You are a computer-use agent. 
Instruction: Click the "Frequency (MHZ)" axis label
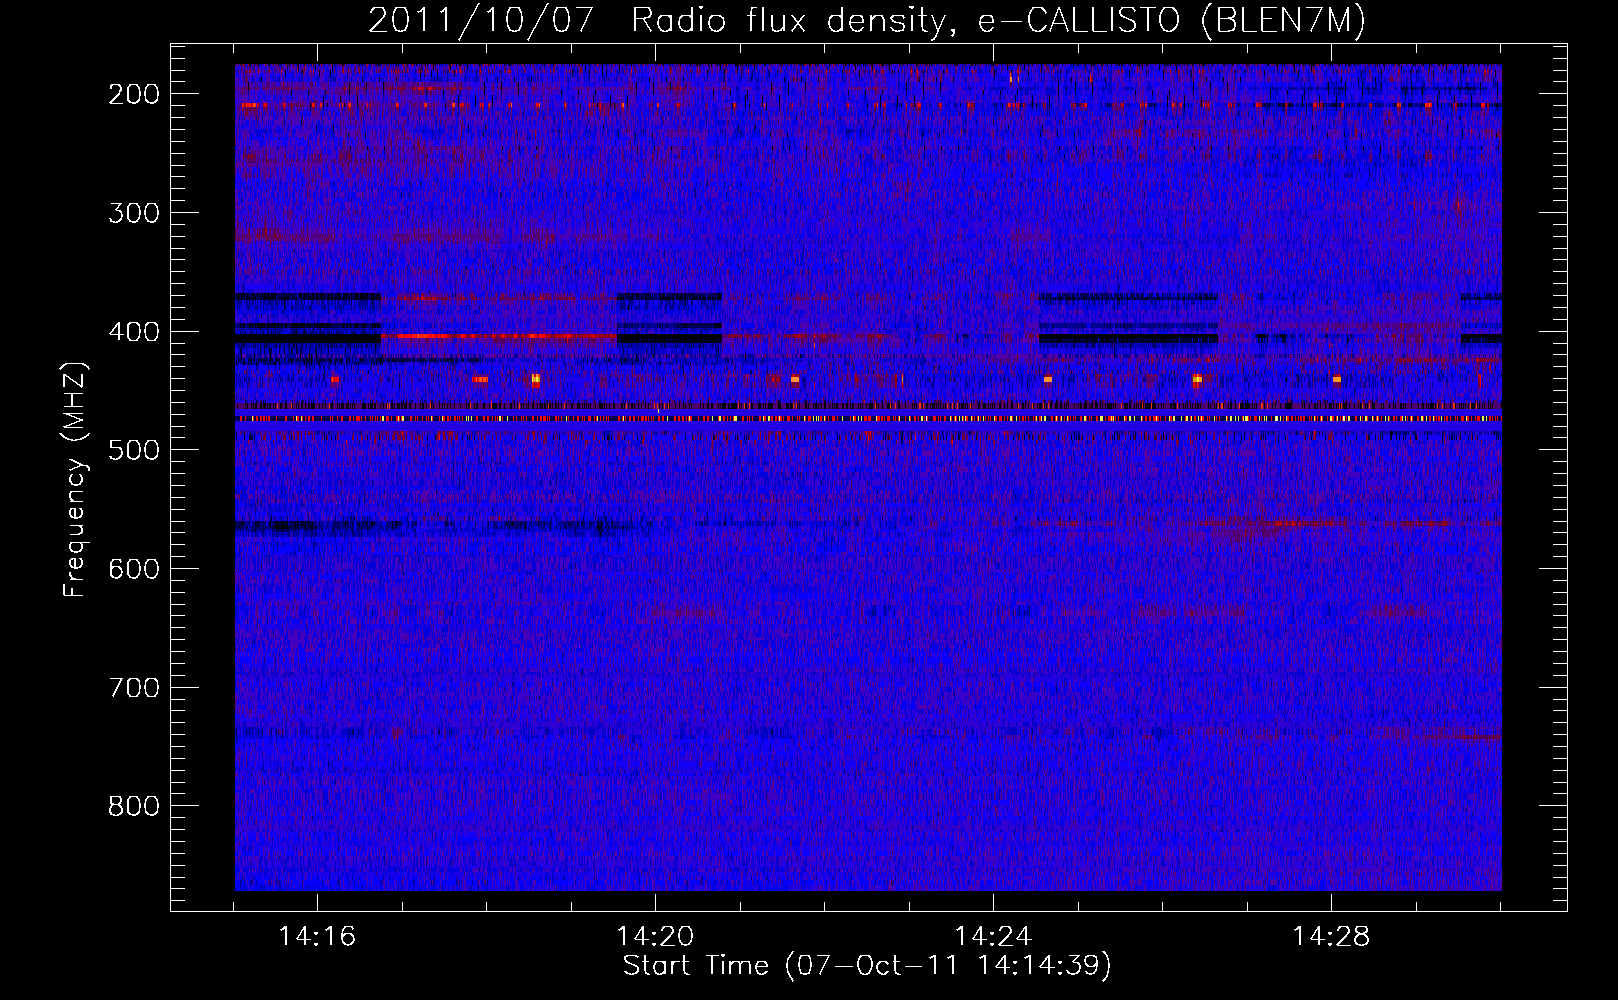tap(75, 479)
